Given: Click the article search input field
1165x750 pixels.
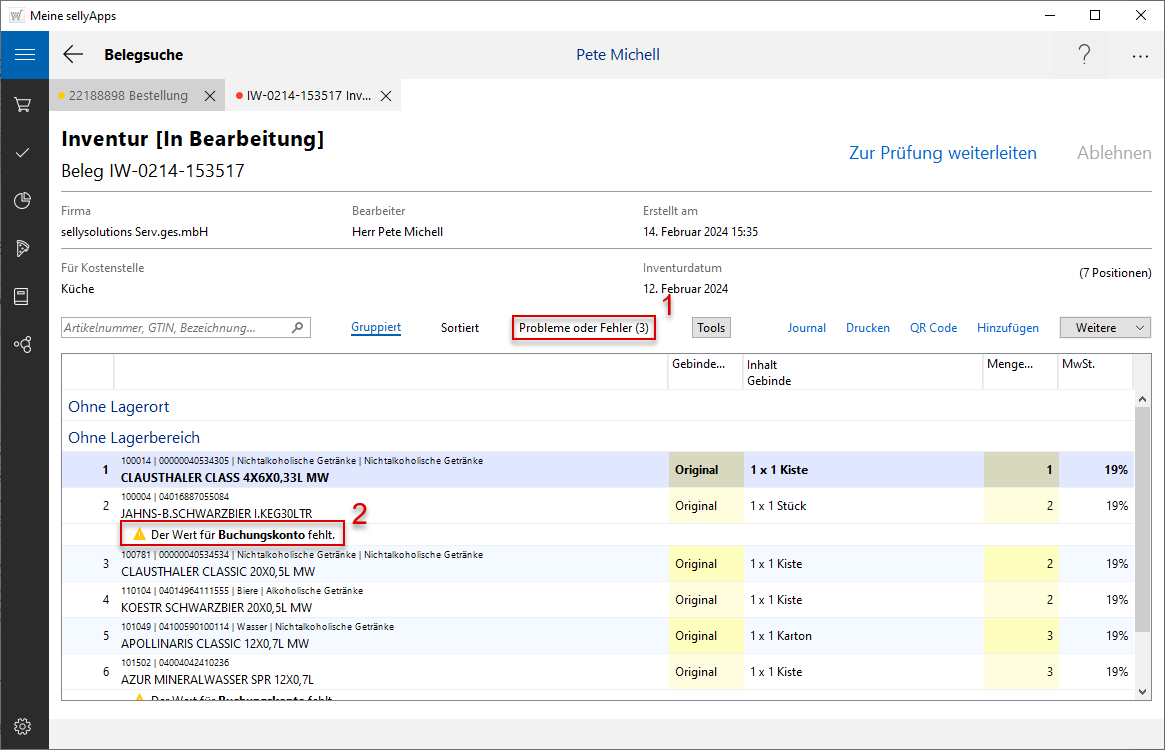Looking at the screenshot, I should [x=175, y=328].
